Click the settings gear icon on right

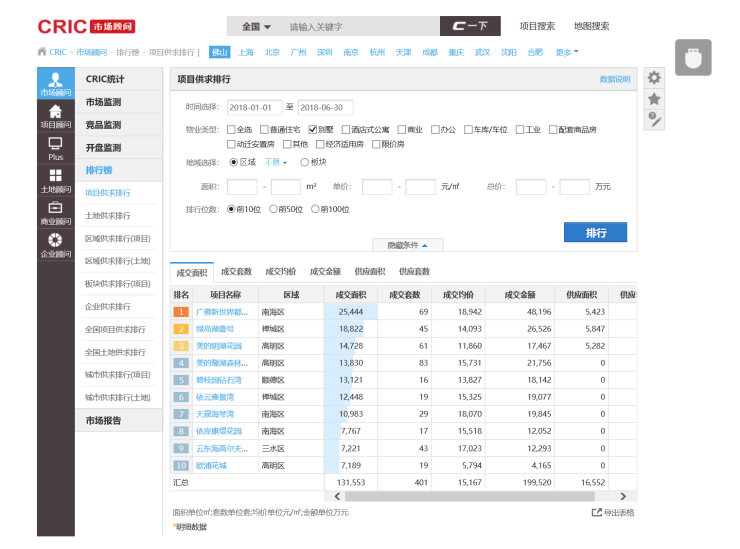pyautogui.click(x=655, y=78)
